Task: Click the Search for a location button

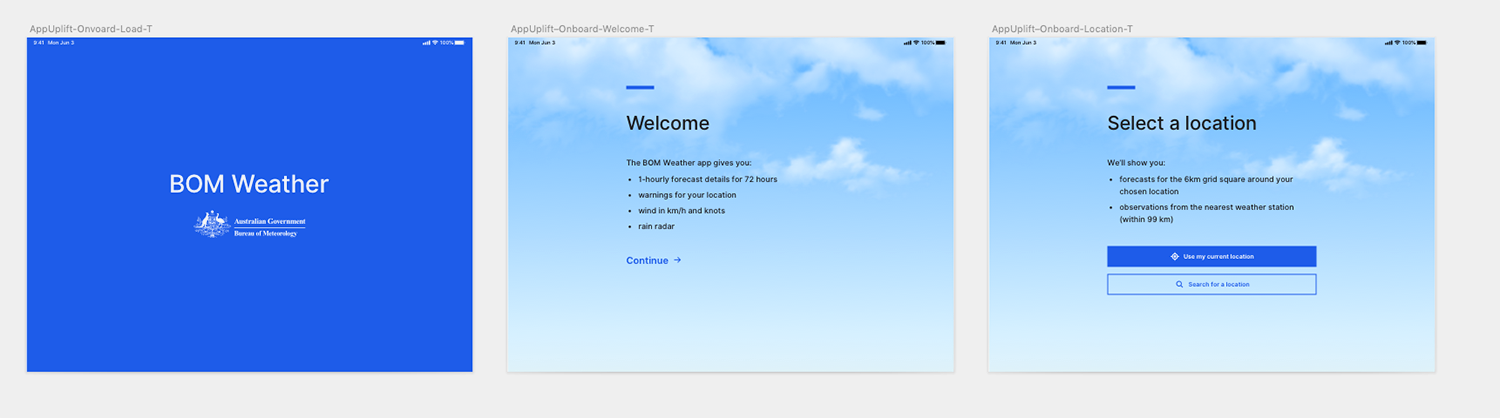Action: pyautogui.click(x=1211, y=284)
